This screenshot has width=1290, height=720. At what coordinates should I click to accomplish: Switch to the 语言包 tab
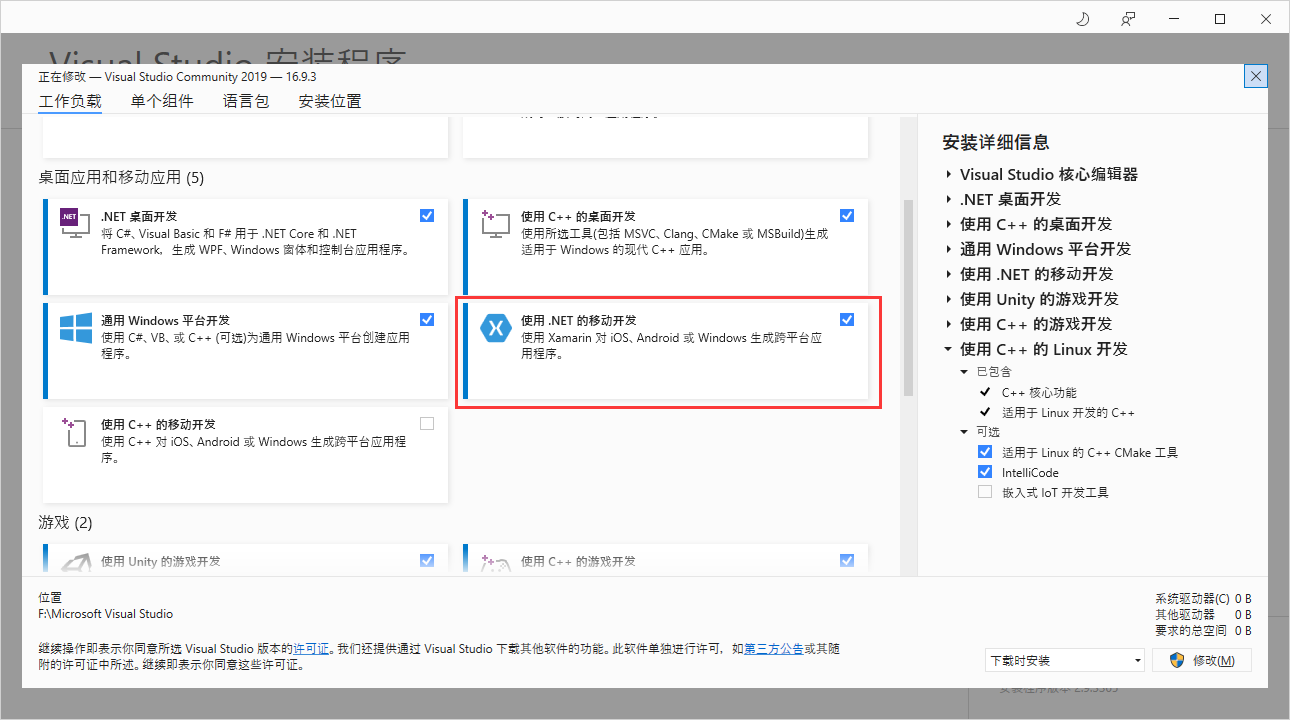246,101
